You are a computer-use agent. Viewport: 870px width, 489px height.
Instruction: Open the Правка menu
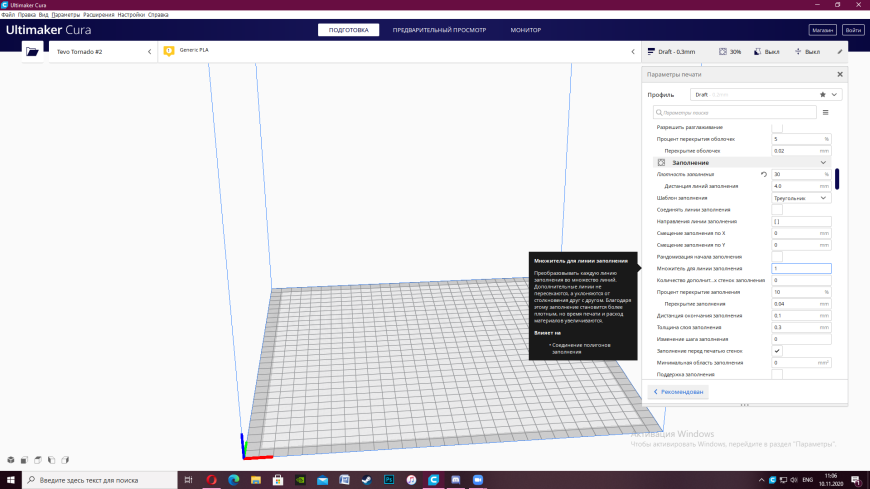coord(27,15)
